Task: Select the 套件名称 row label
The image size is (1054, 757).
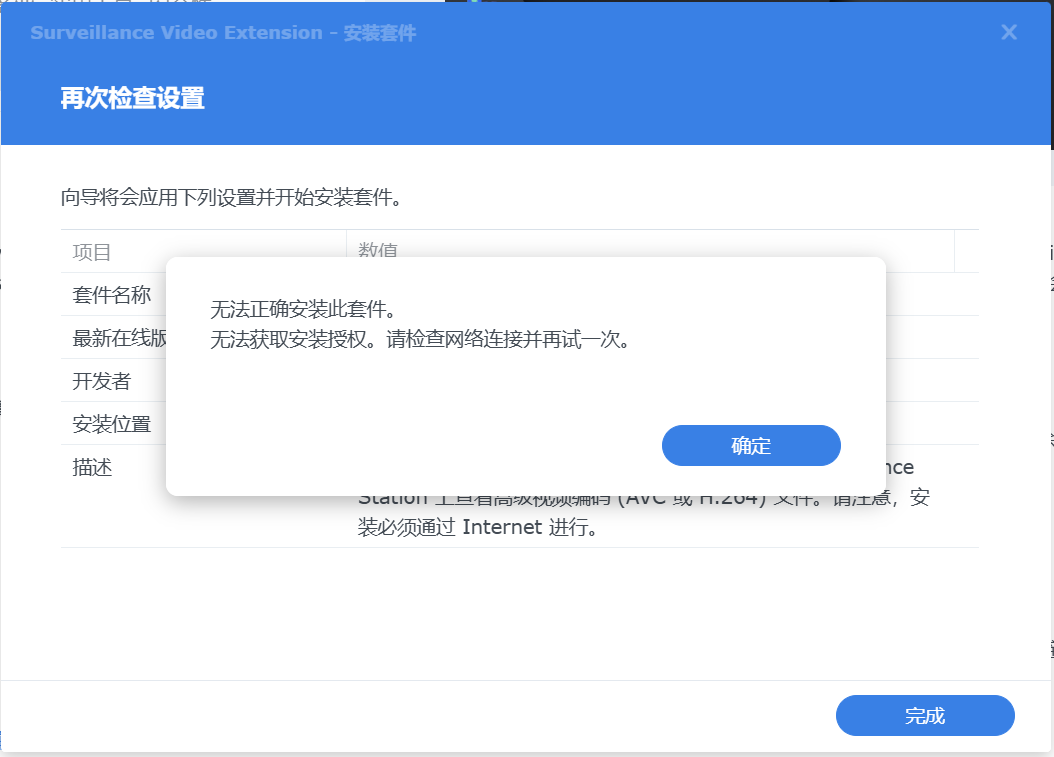Action: (112, 294)
